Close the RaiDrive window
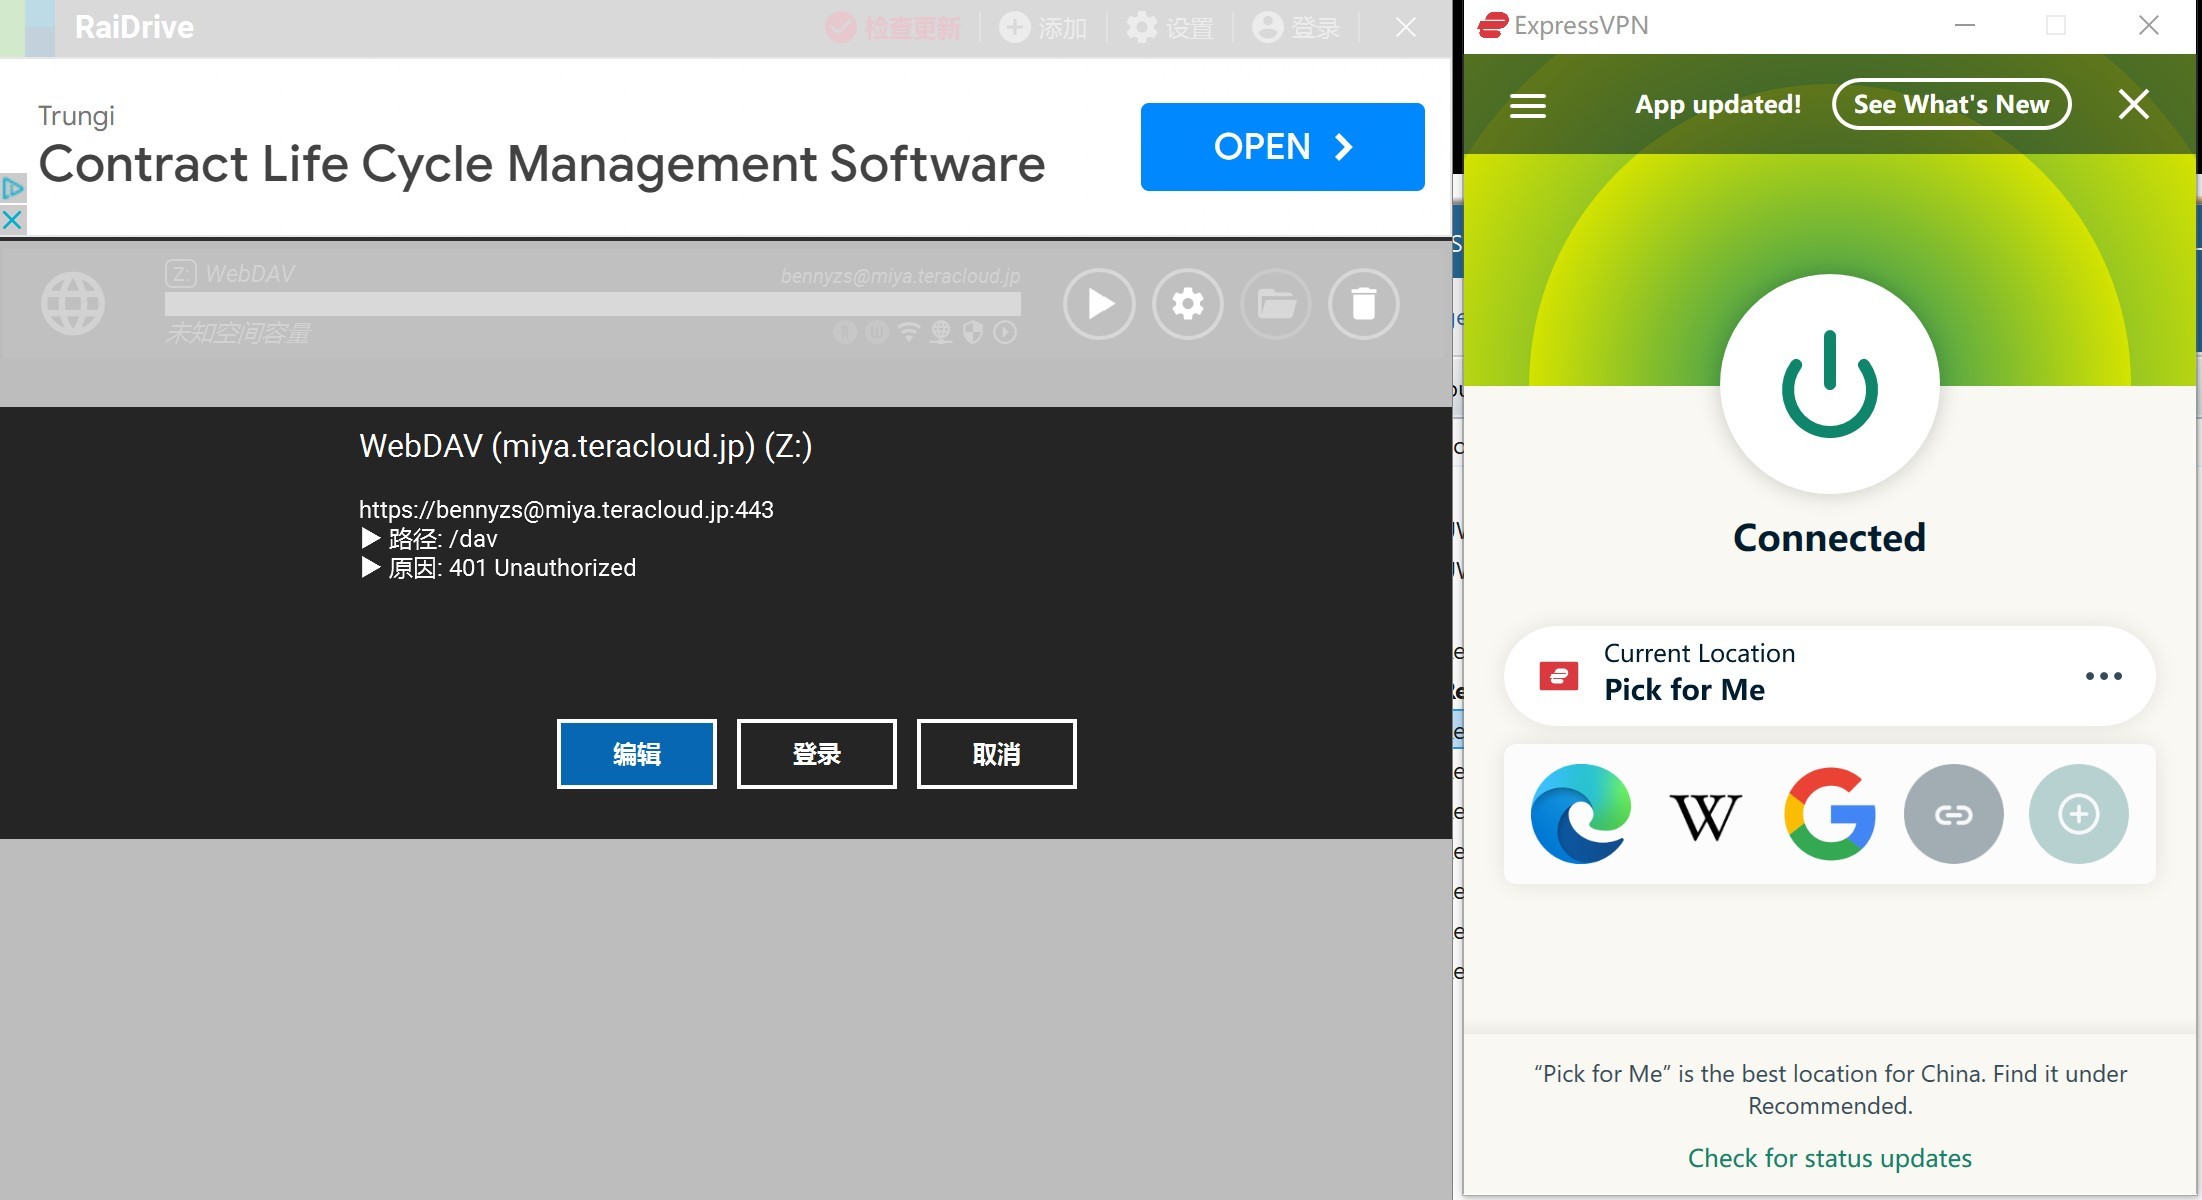 1406,27
